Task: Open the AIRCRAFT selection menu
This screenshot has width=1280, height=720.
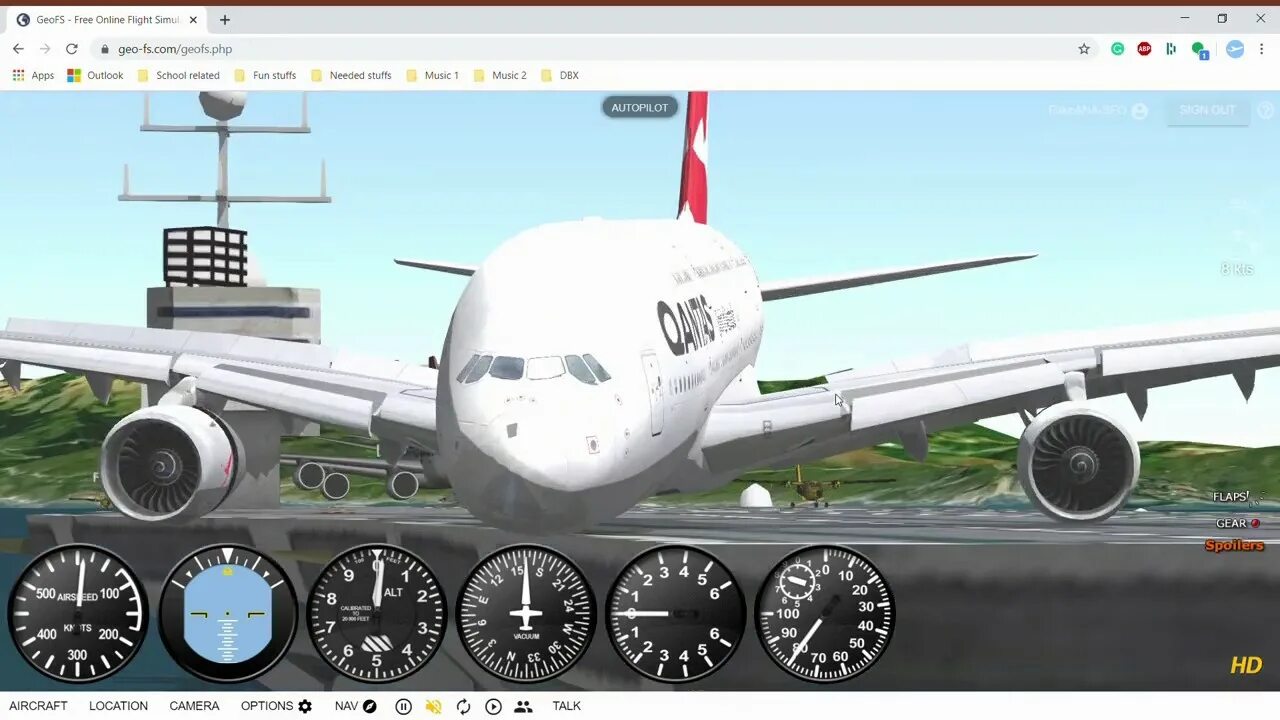Action: coord(38,706)
